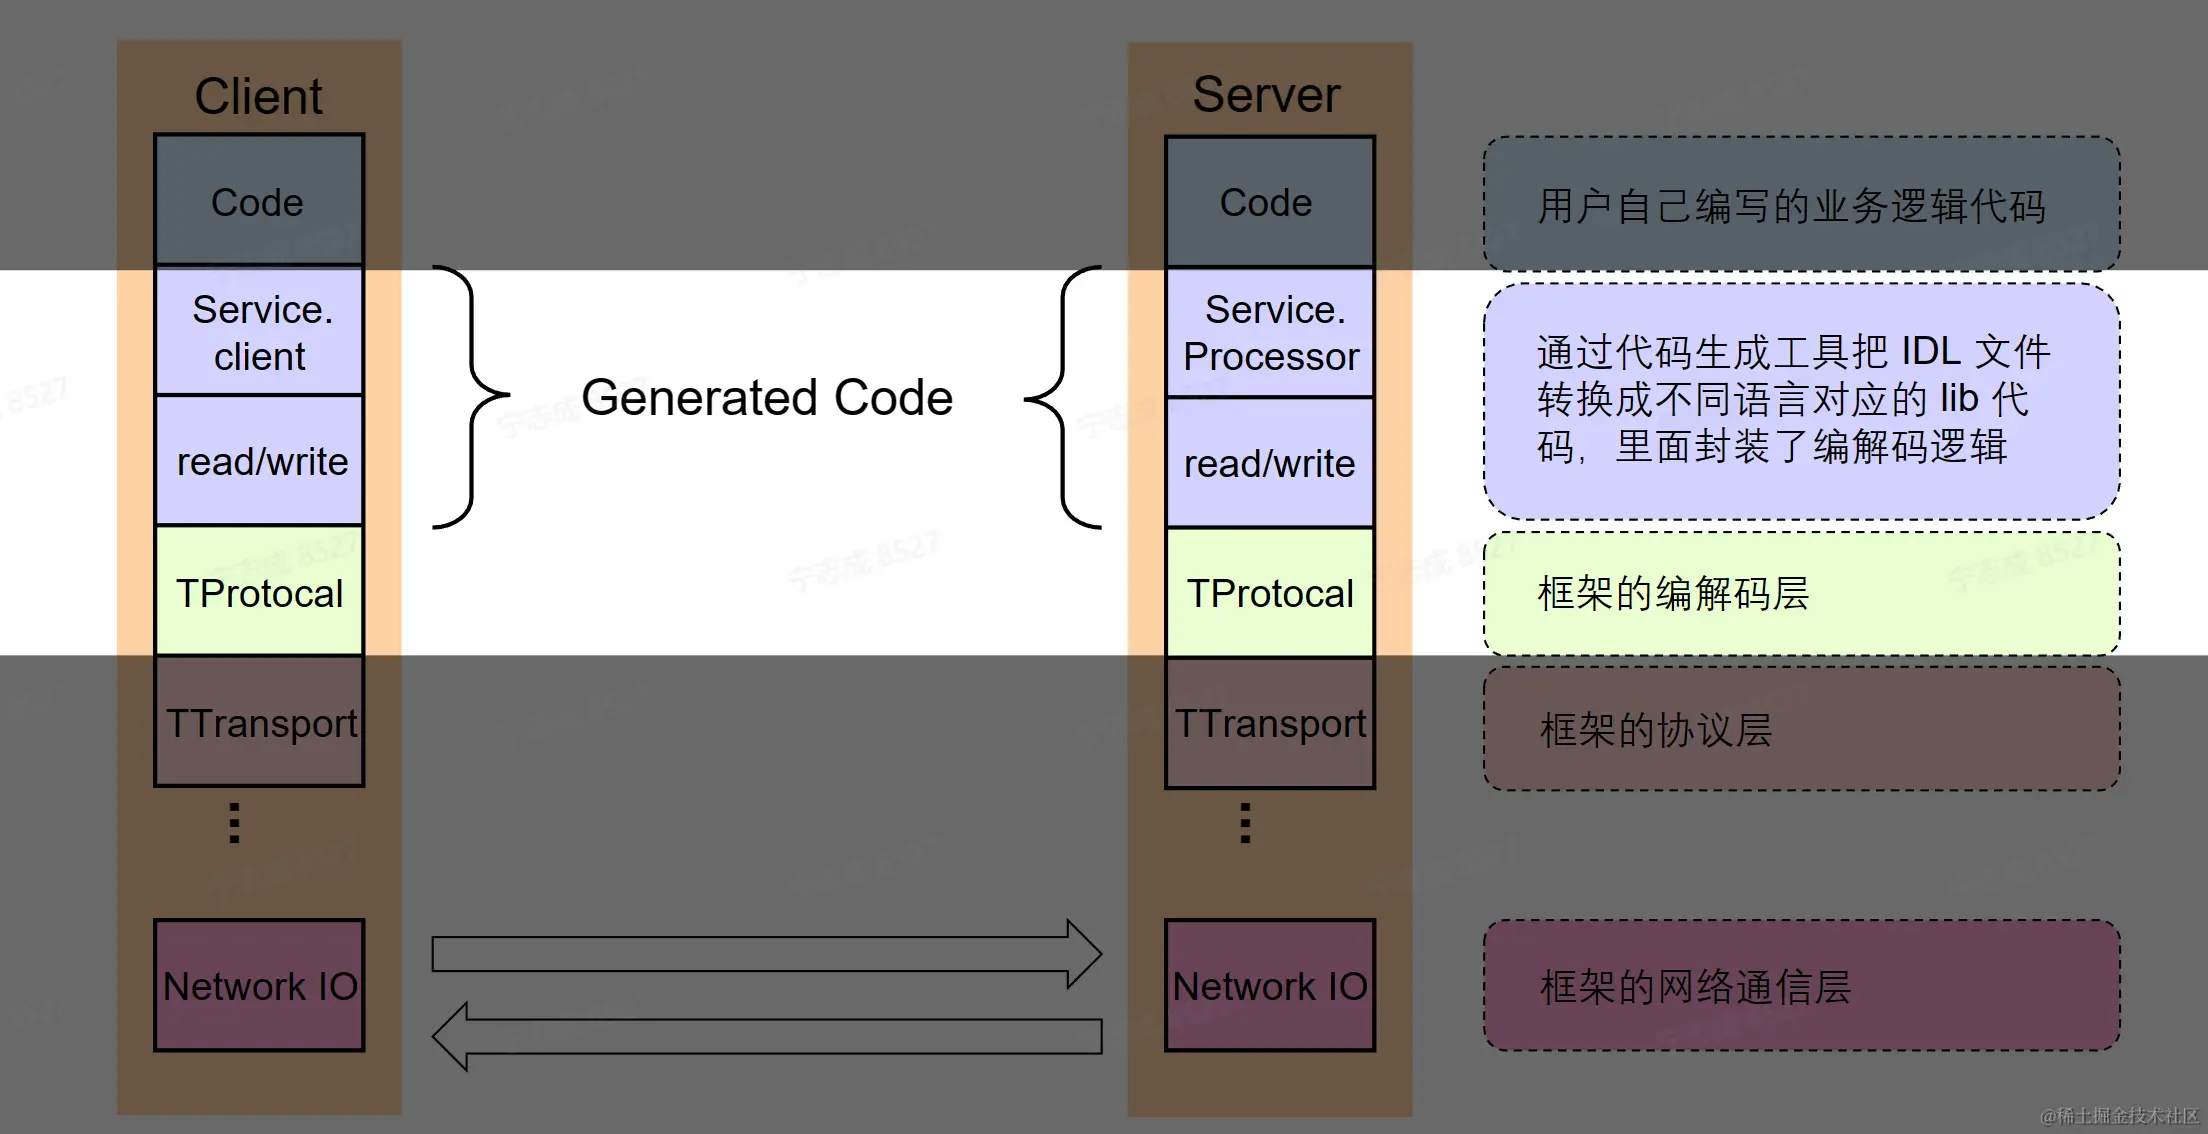Click the 框架的网络通信层 description box
Image resolution: width=2208 pixels, height=1134 pixels.
coord(1800,986)
